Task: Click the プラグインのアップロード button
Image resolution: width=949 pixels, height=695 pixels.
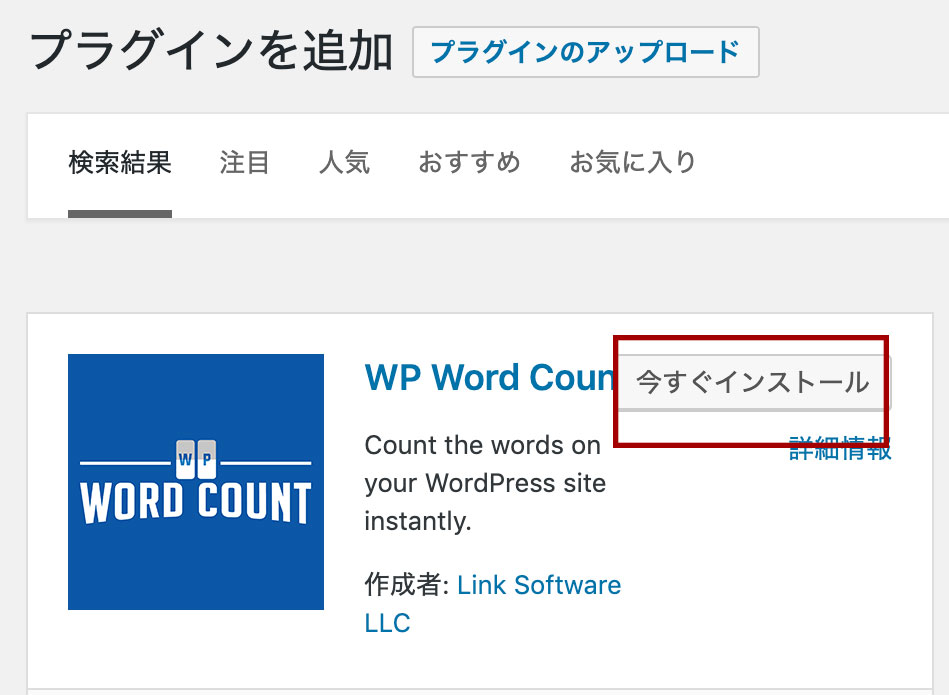Action: point(585,52)
